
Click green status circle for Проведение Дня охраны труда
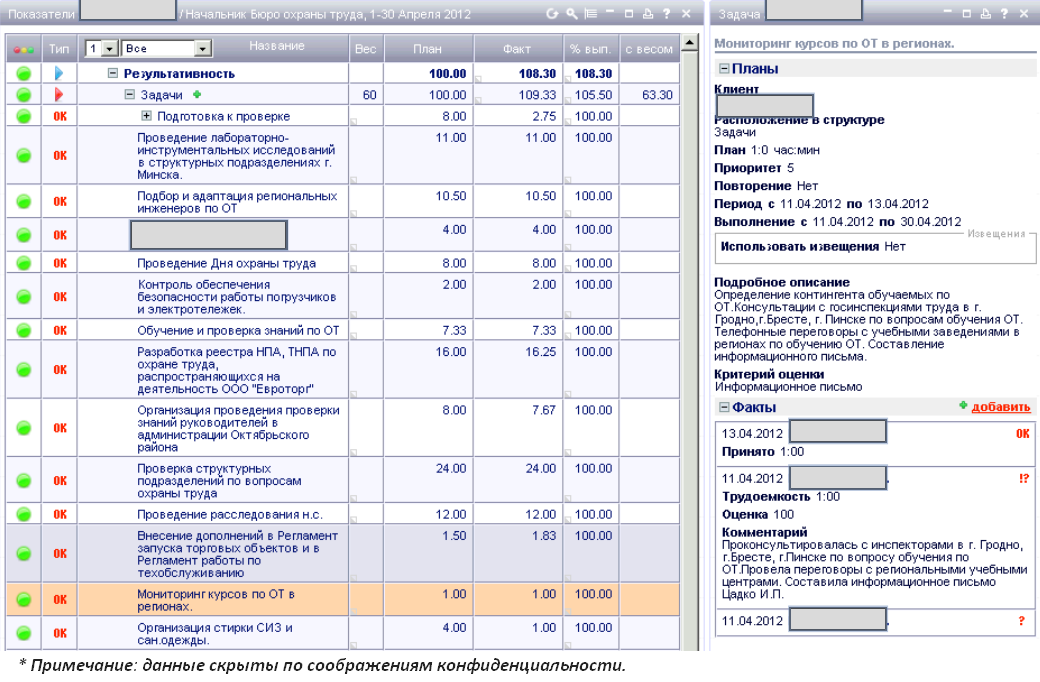click(x=23, y=263)
